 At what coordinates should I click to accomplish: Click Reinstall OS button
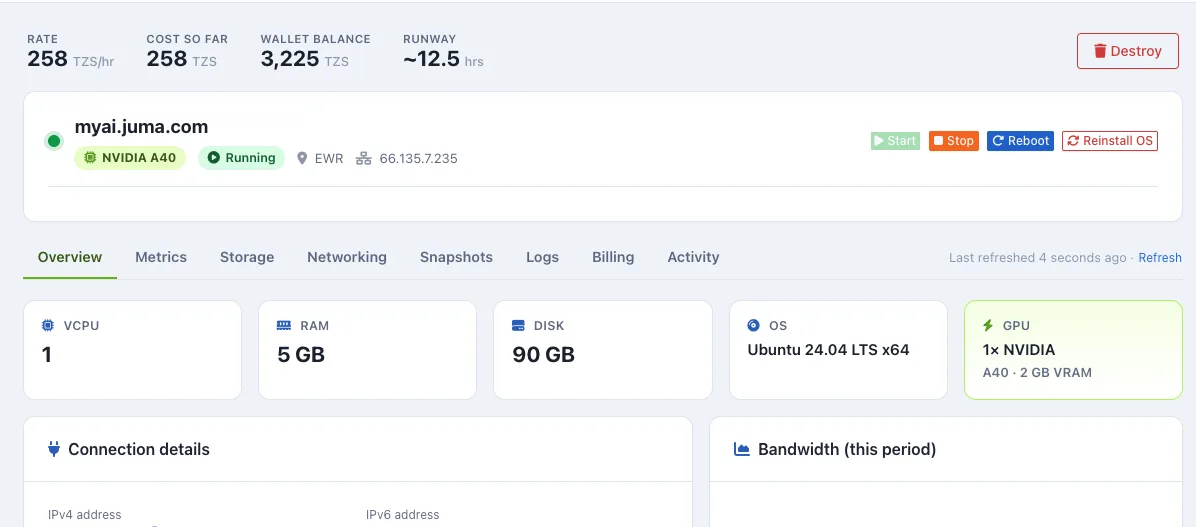pos(1110,141)
